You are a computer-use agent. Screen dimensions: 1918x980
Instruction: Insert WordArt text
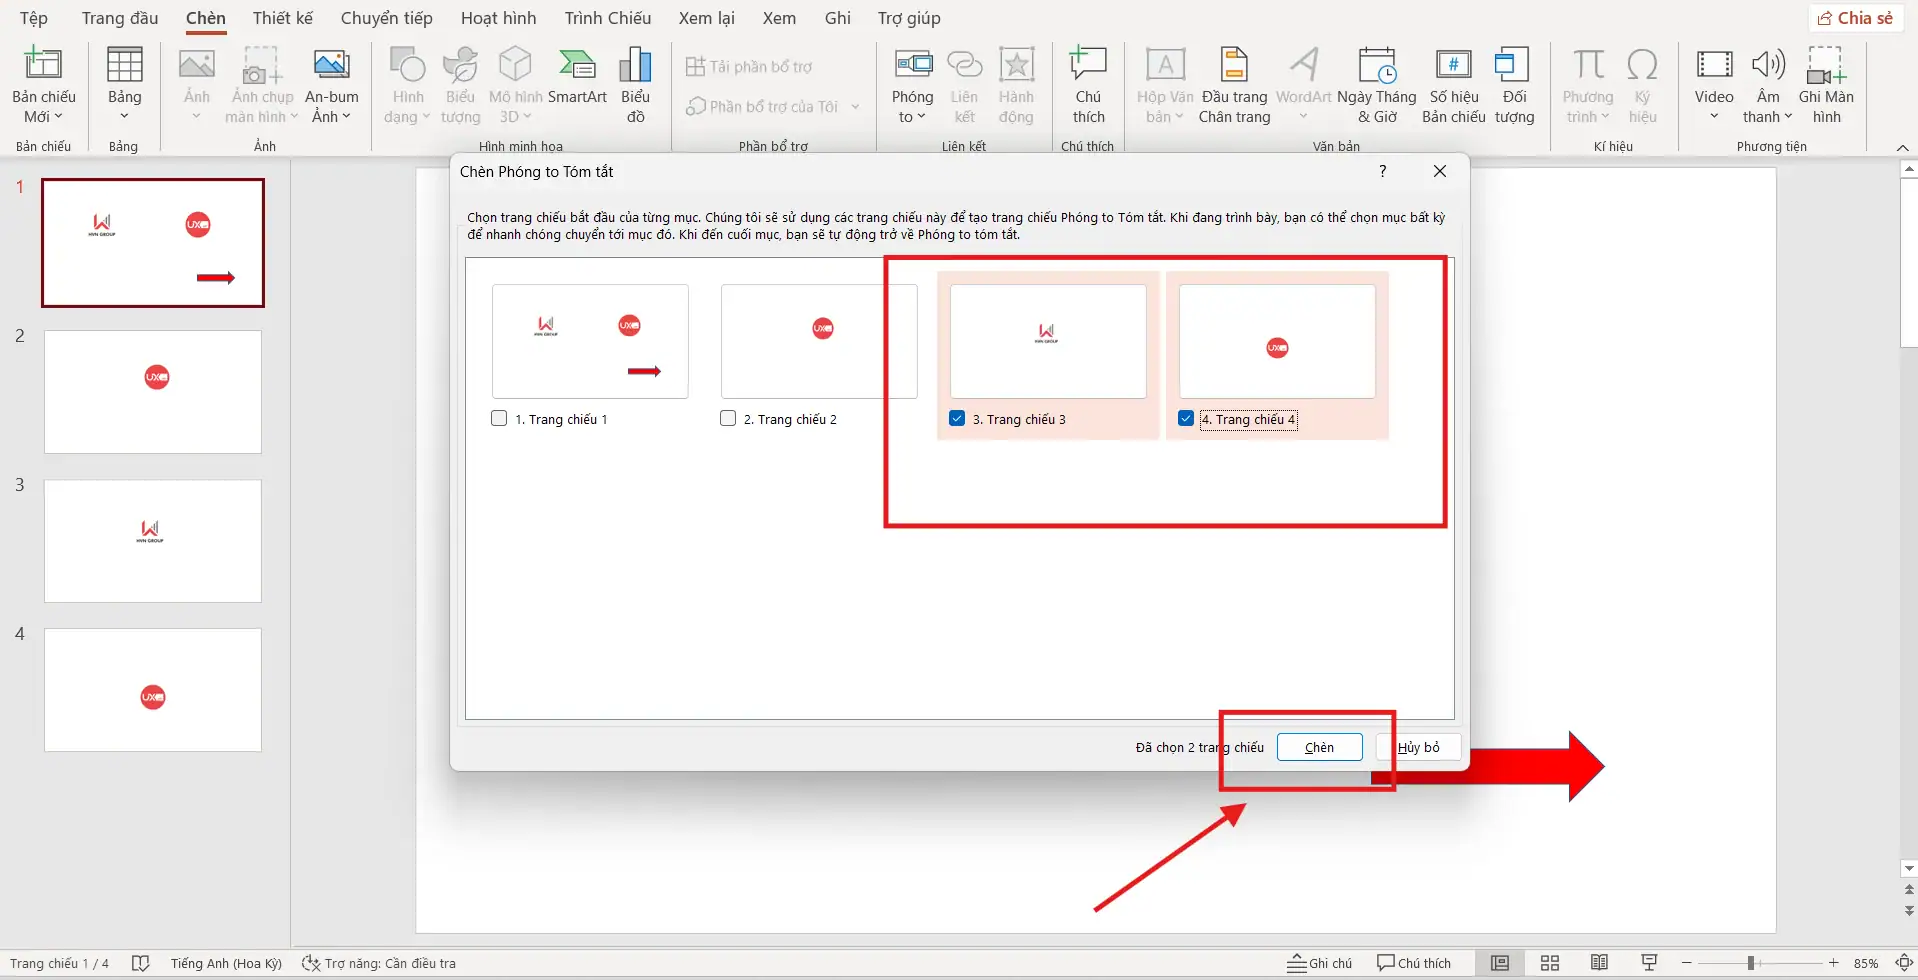coord(1303,85)
